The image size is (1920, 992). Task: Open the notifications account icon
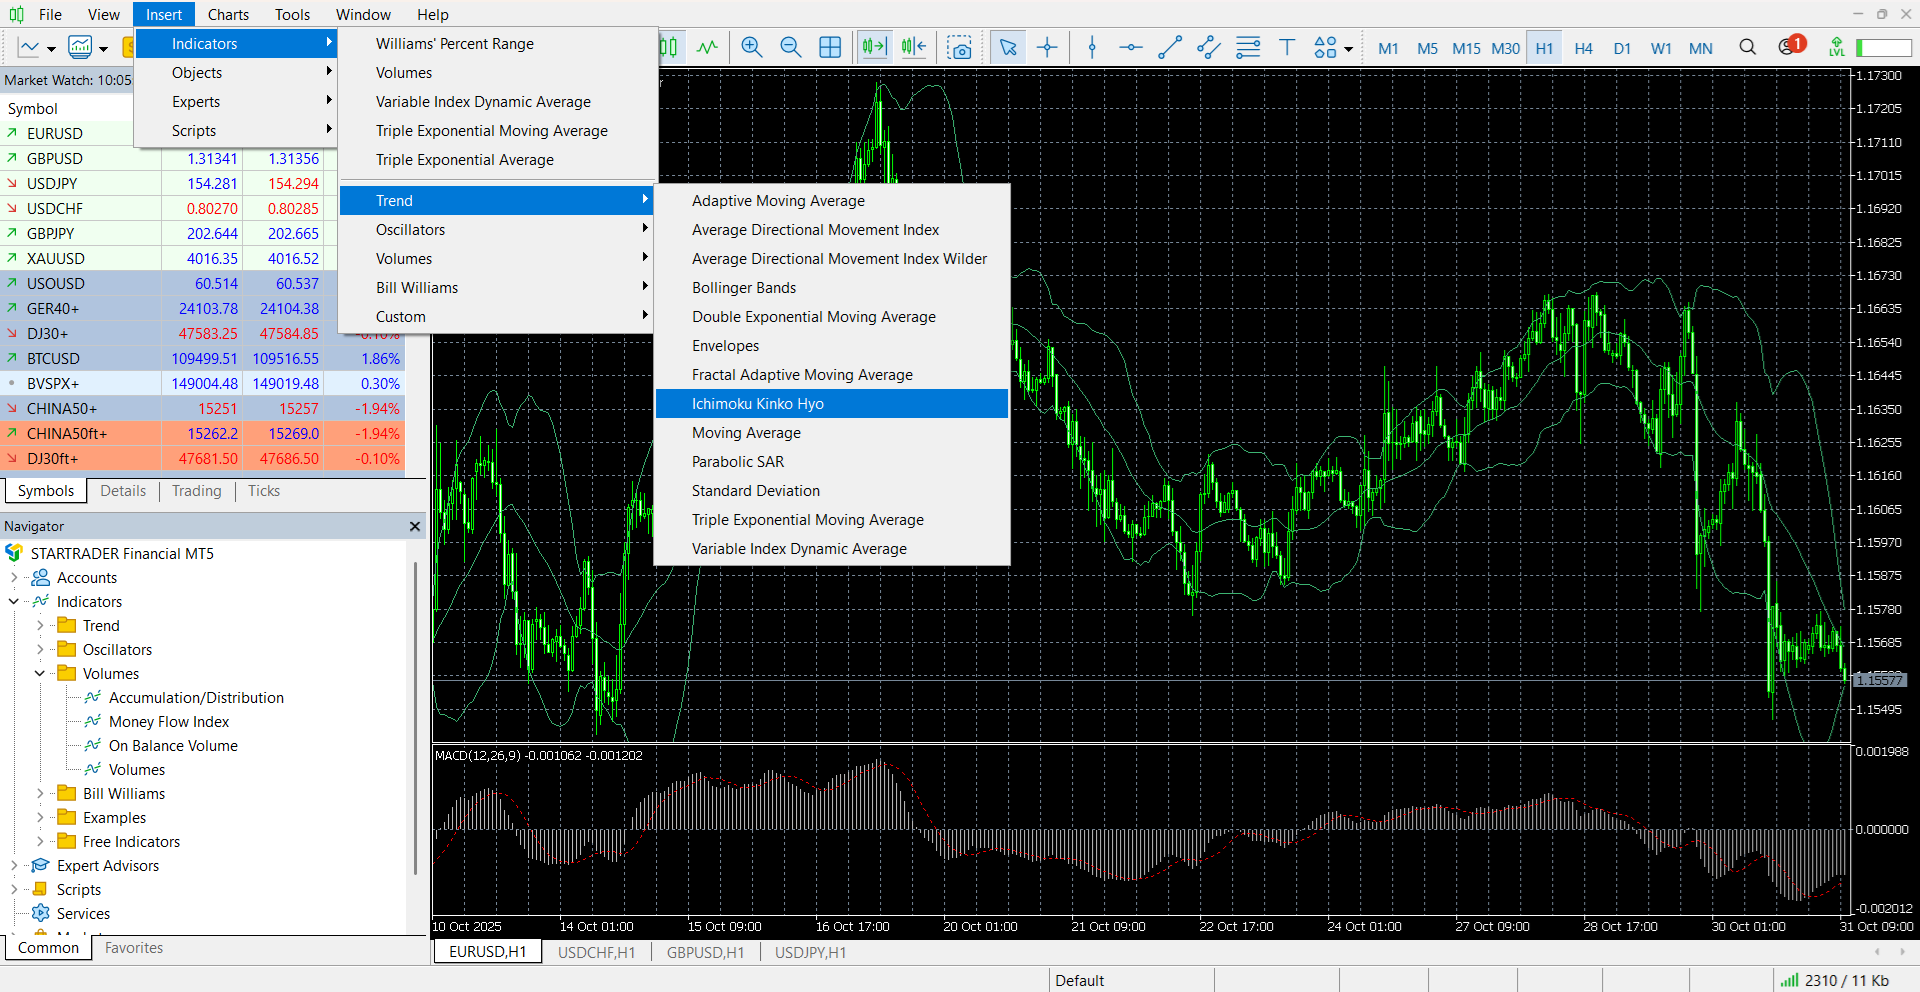click(x=1790, y=46)
